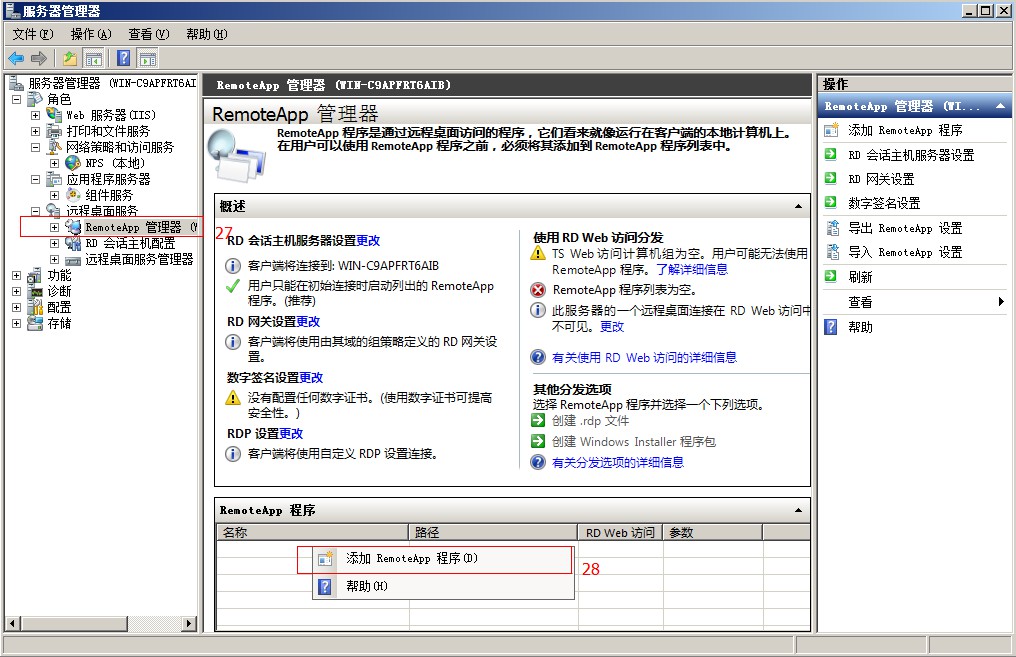Click the 参数 column header

click(x=713, y=533)
